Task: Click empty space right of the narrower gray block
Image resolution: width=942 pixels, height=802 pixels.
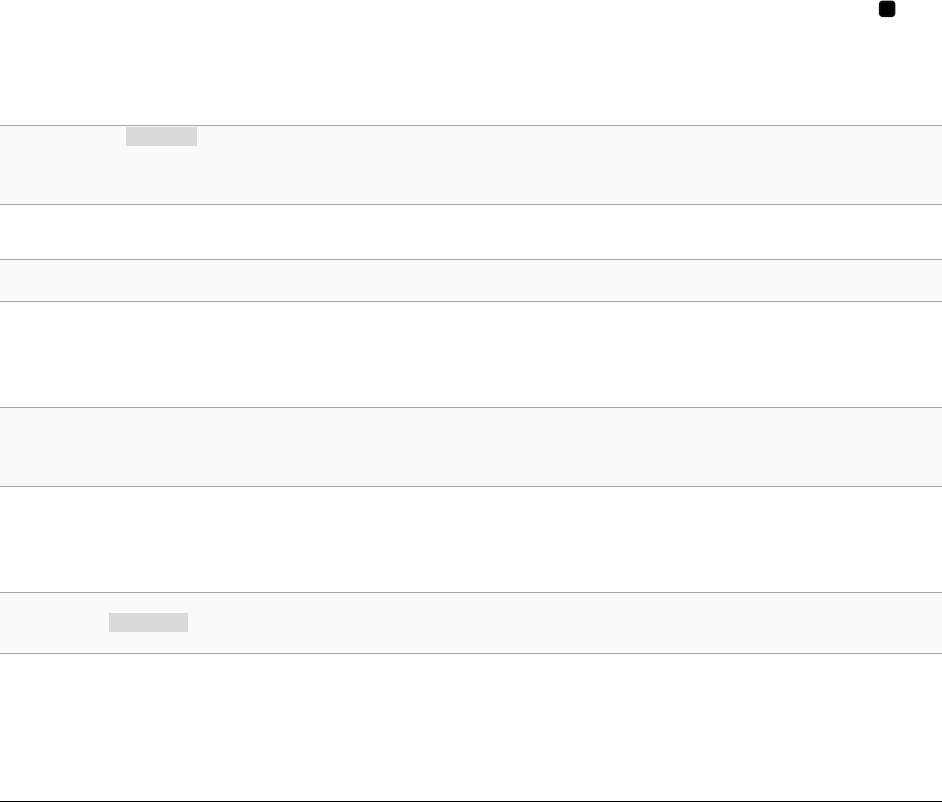Action: point(570,136)
